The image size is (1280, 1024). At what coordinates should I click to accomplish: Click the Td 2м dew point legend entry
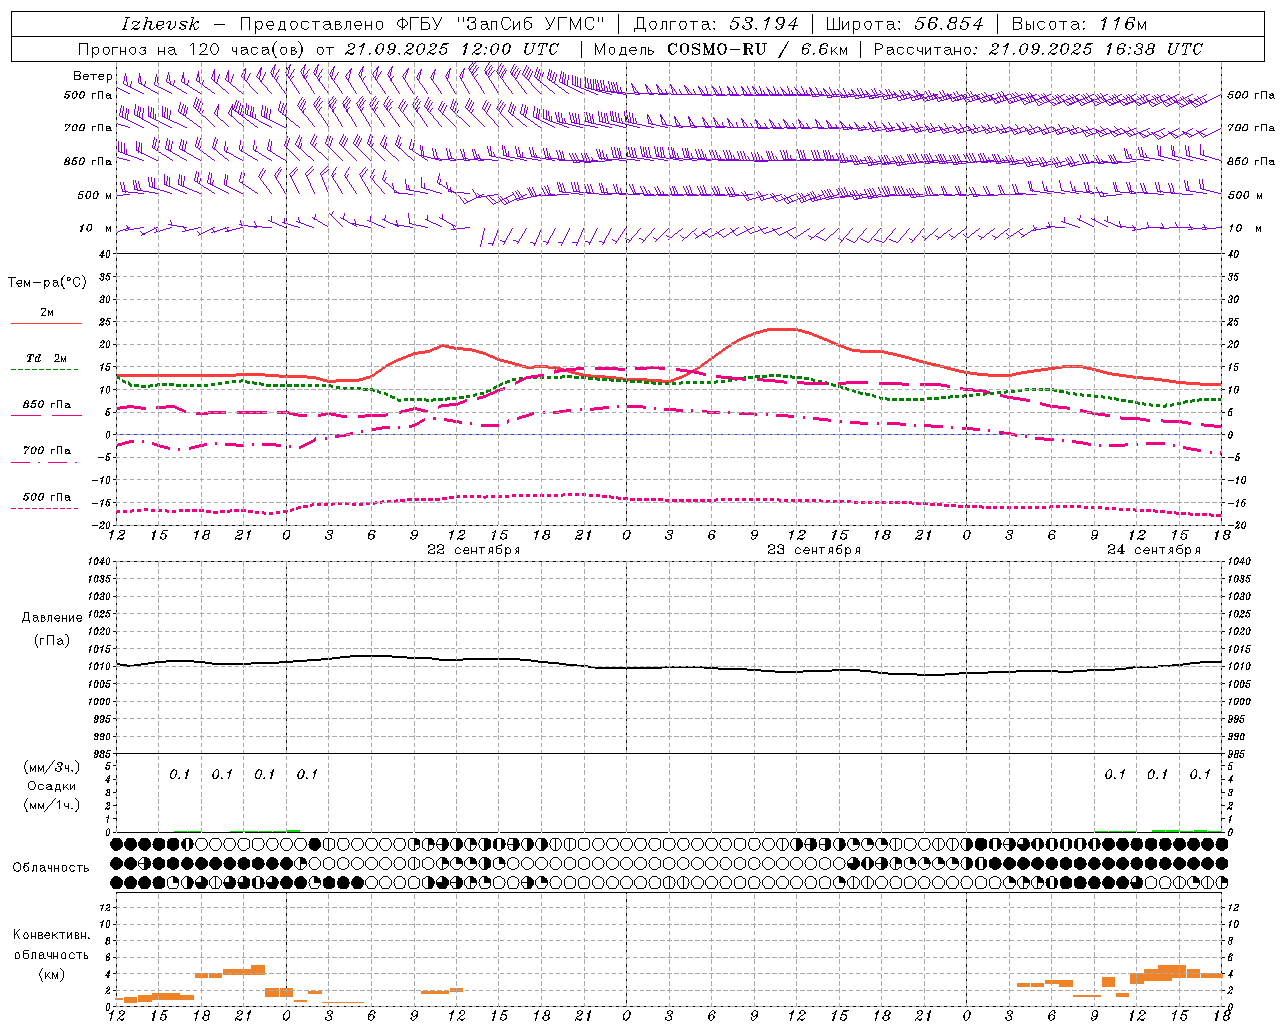(x=47, y=358)
